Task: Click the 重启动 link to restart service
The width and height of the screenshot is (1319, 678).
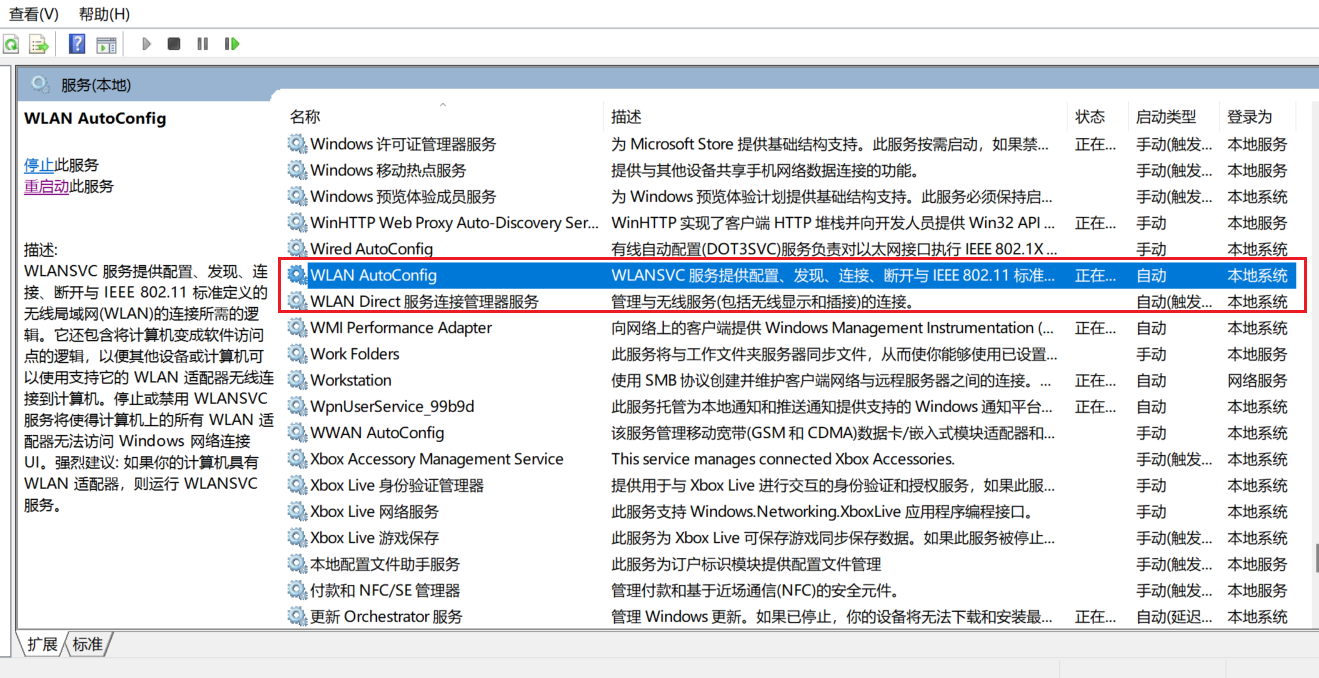Action: click(46, 186)
